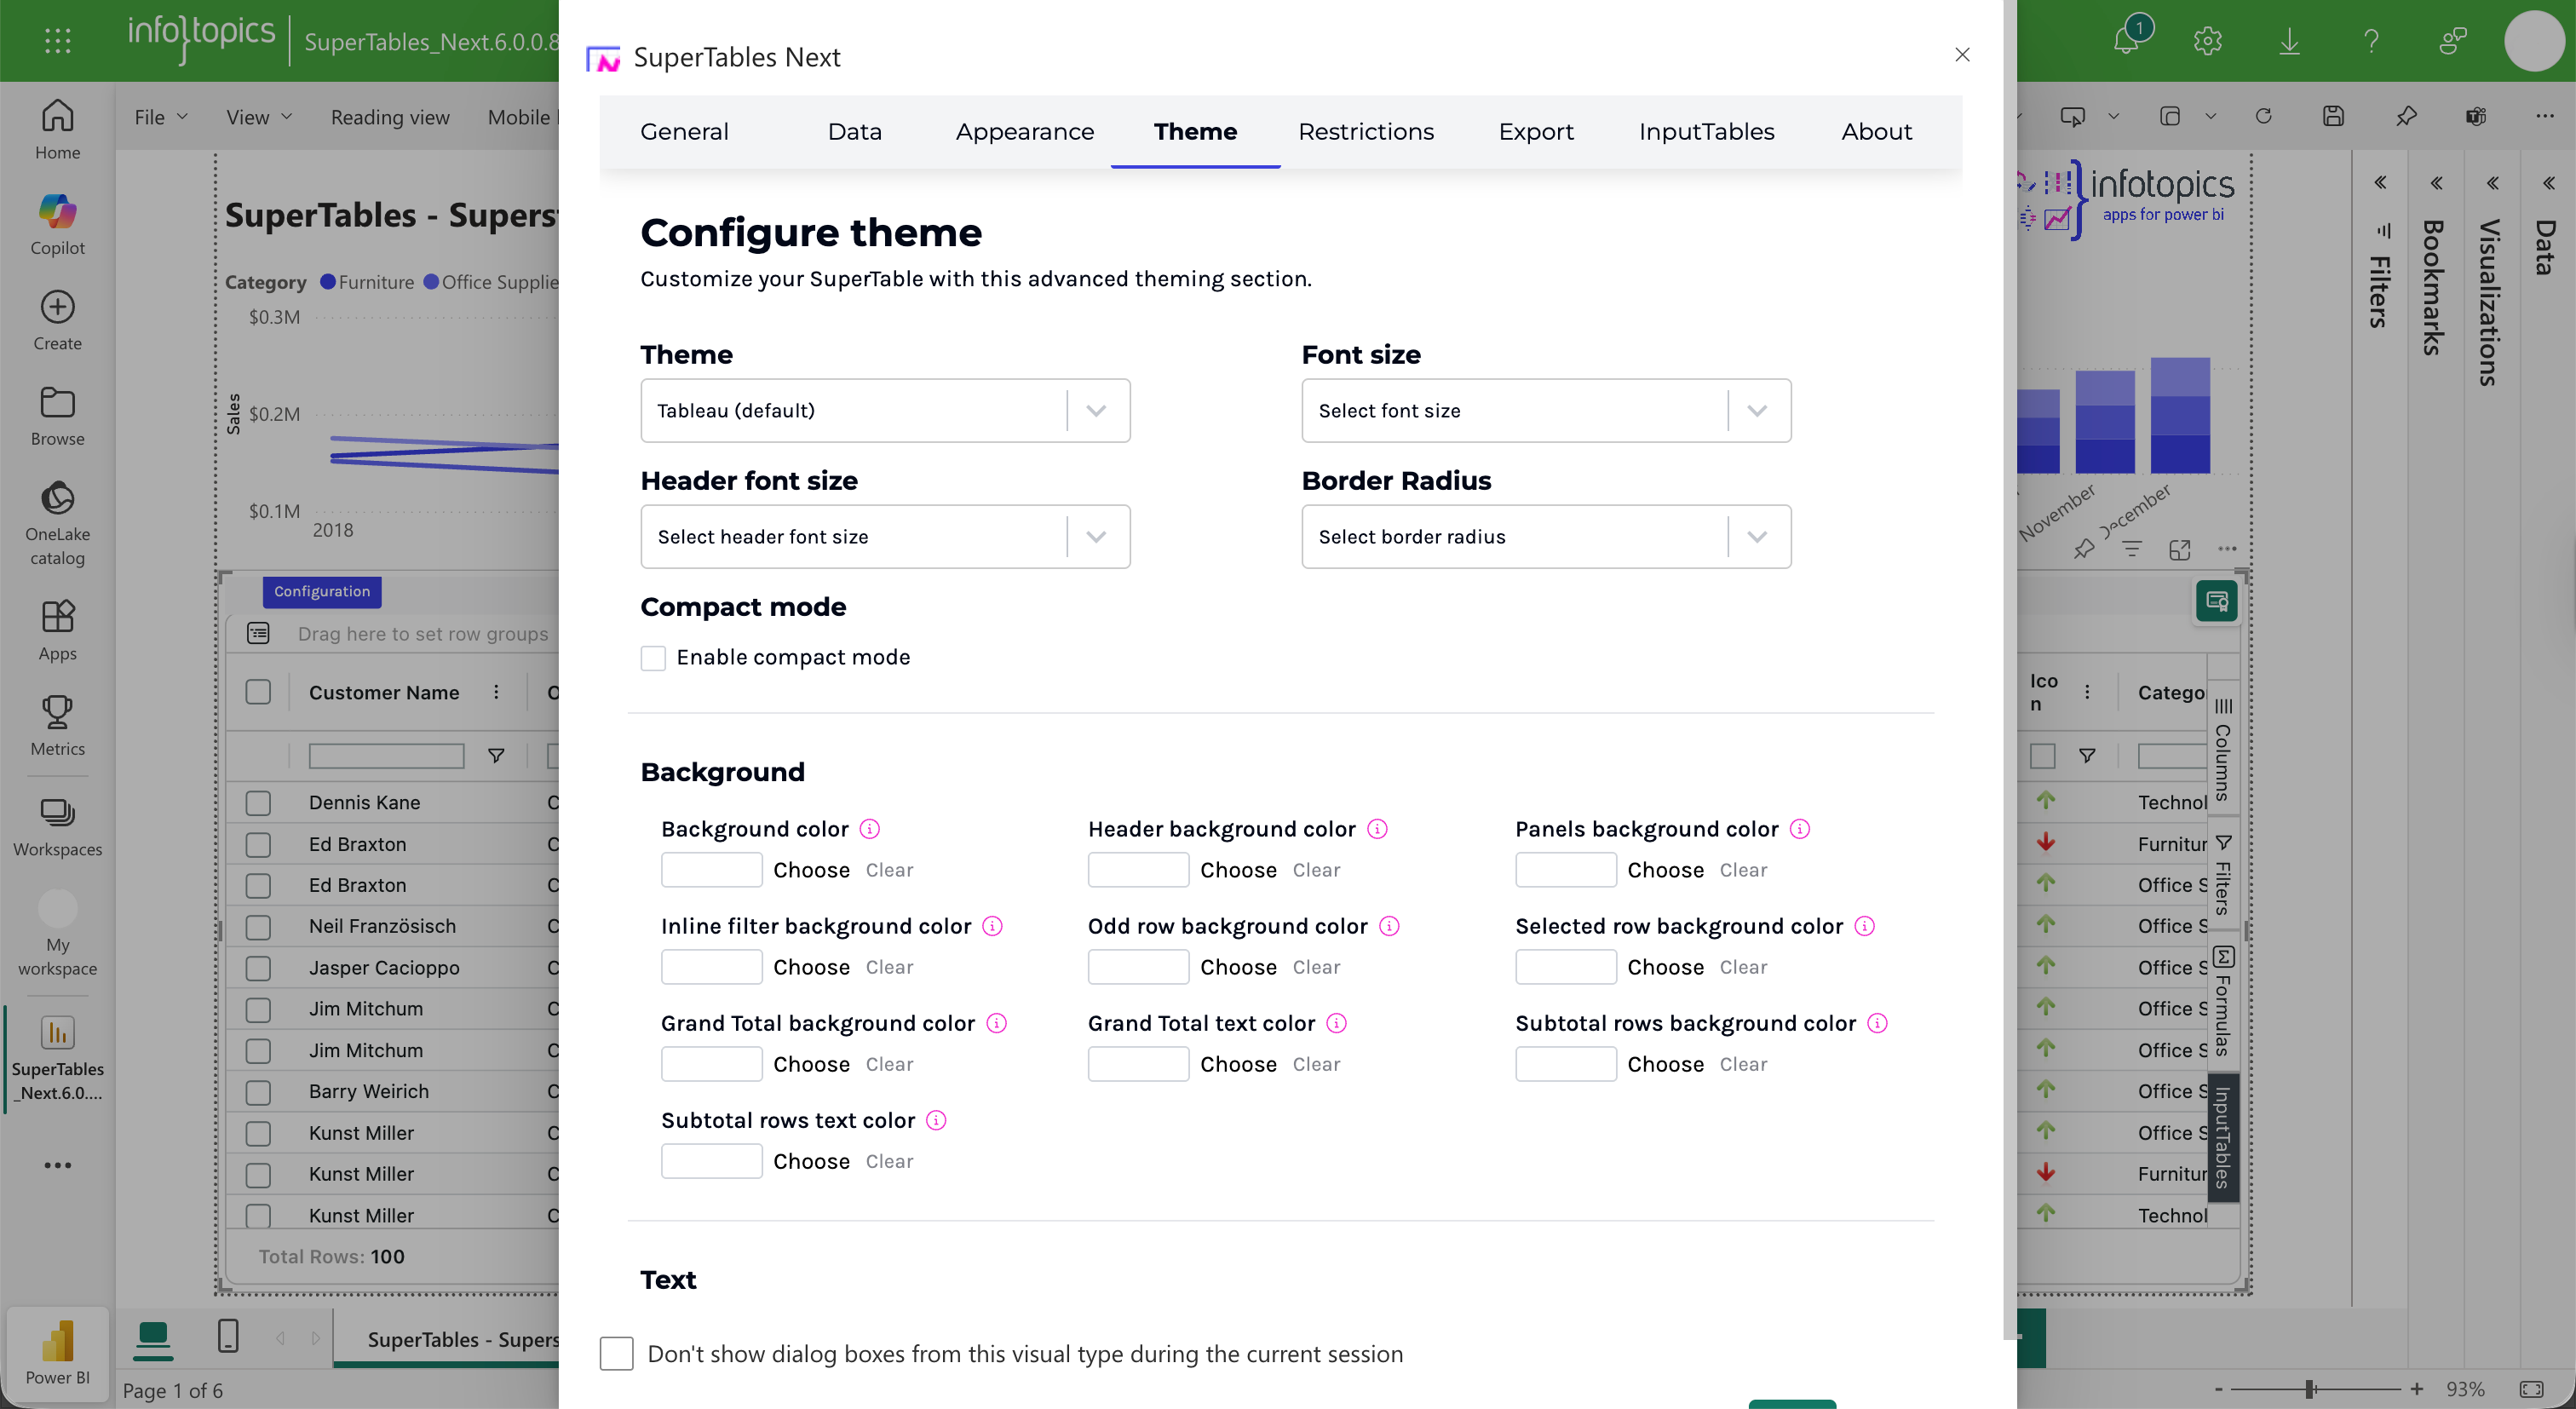This screenshot has height=1409, width=2576.
Task: Click the download arrow icon in header
Action: 2289,41
